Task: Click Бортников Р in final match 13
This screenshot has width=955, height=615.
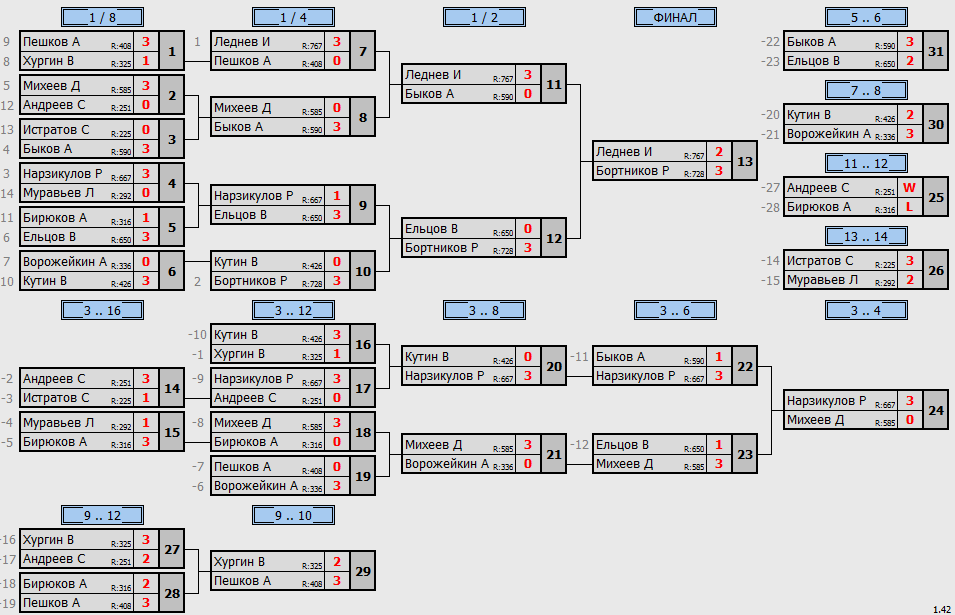Action: (x=632, y=171)
